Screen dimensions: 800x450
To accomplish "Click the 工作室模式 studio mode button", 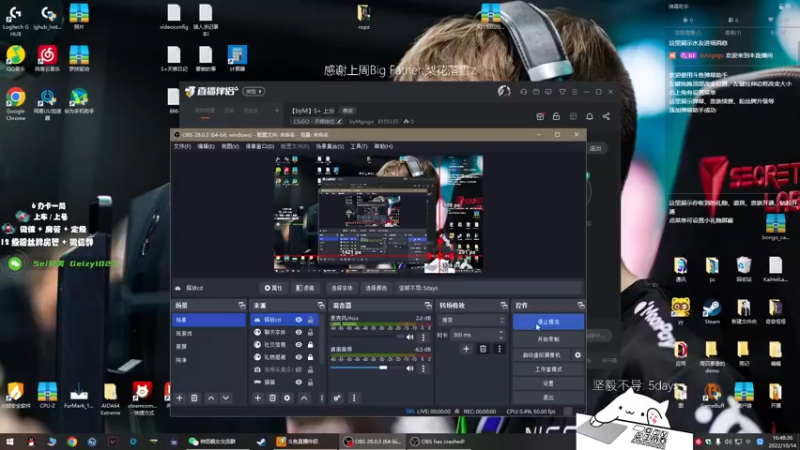I will pos(548,369).
